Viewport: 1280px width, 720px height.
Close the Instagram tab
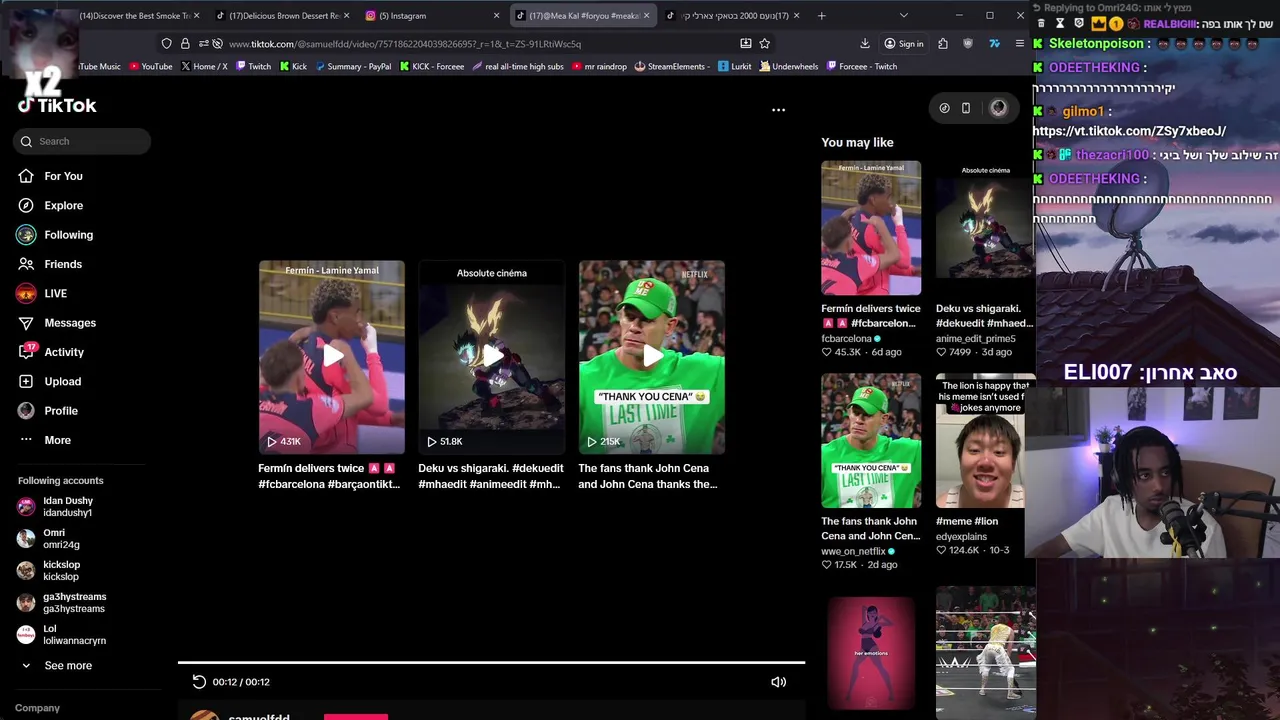tap(496, 16)
